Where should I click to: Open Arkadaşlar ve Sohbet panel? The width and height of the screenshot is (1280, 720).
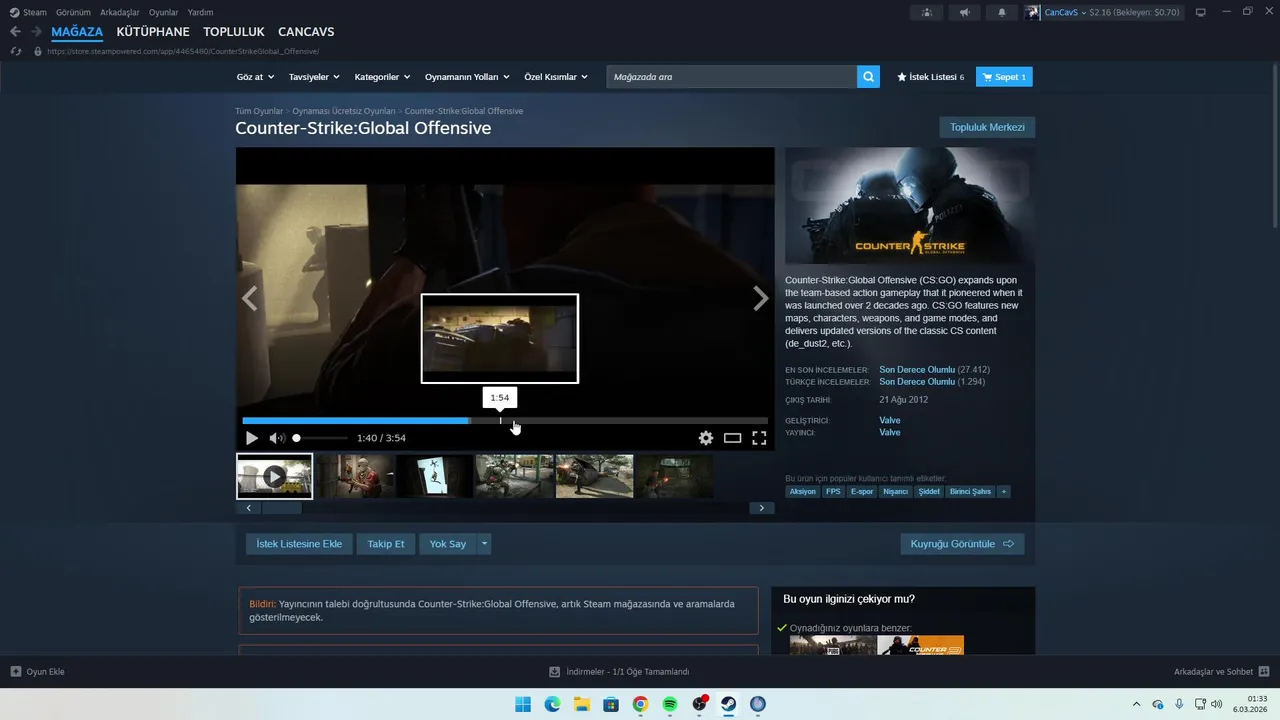tap(1221, 672)
